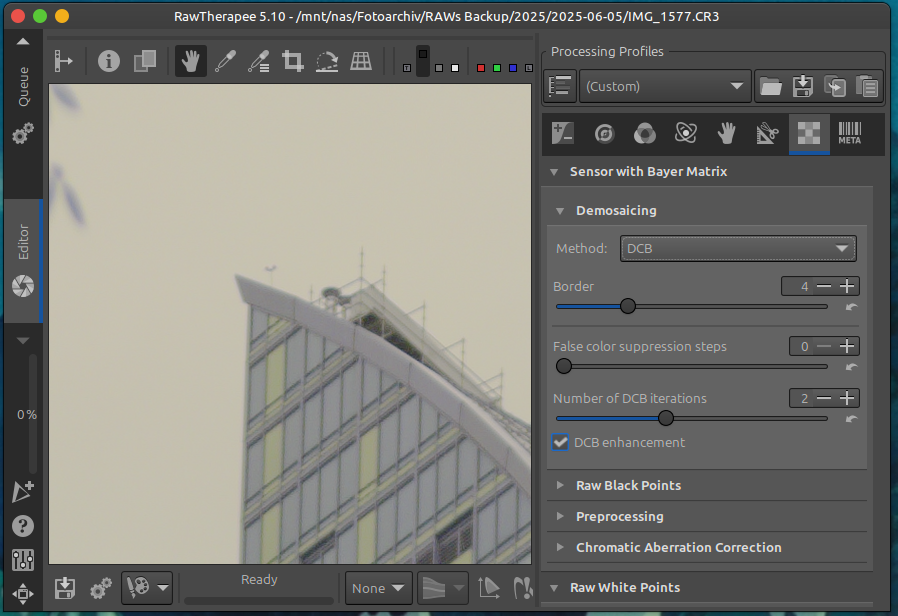Screen dimensions: 898x616
Task: Select the Perspective correction tool
Action: [361, 61]
